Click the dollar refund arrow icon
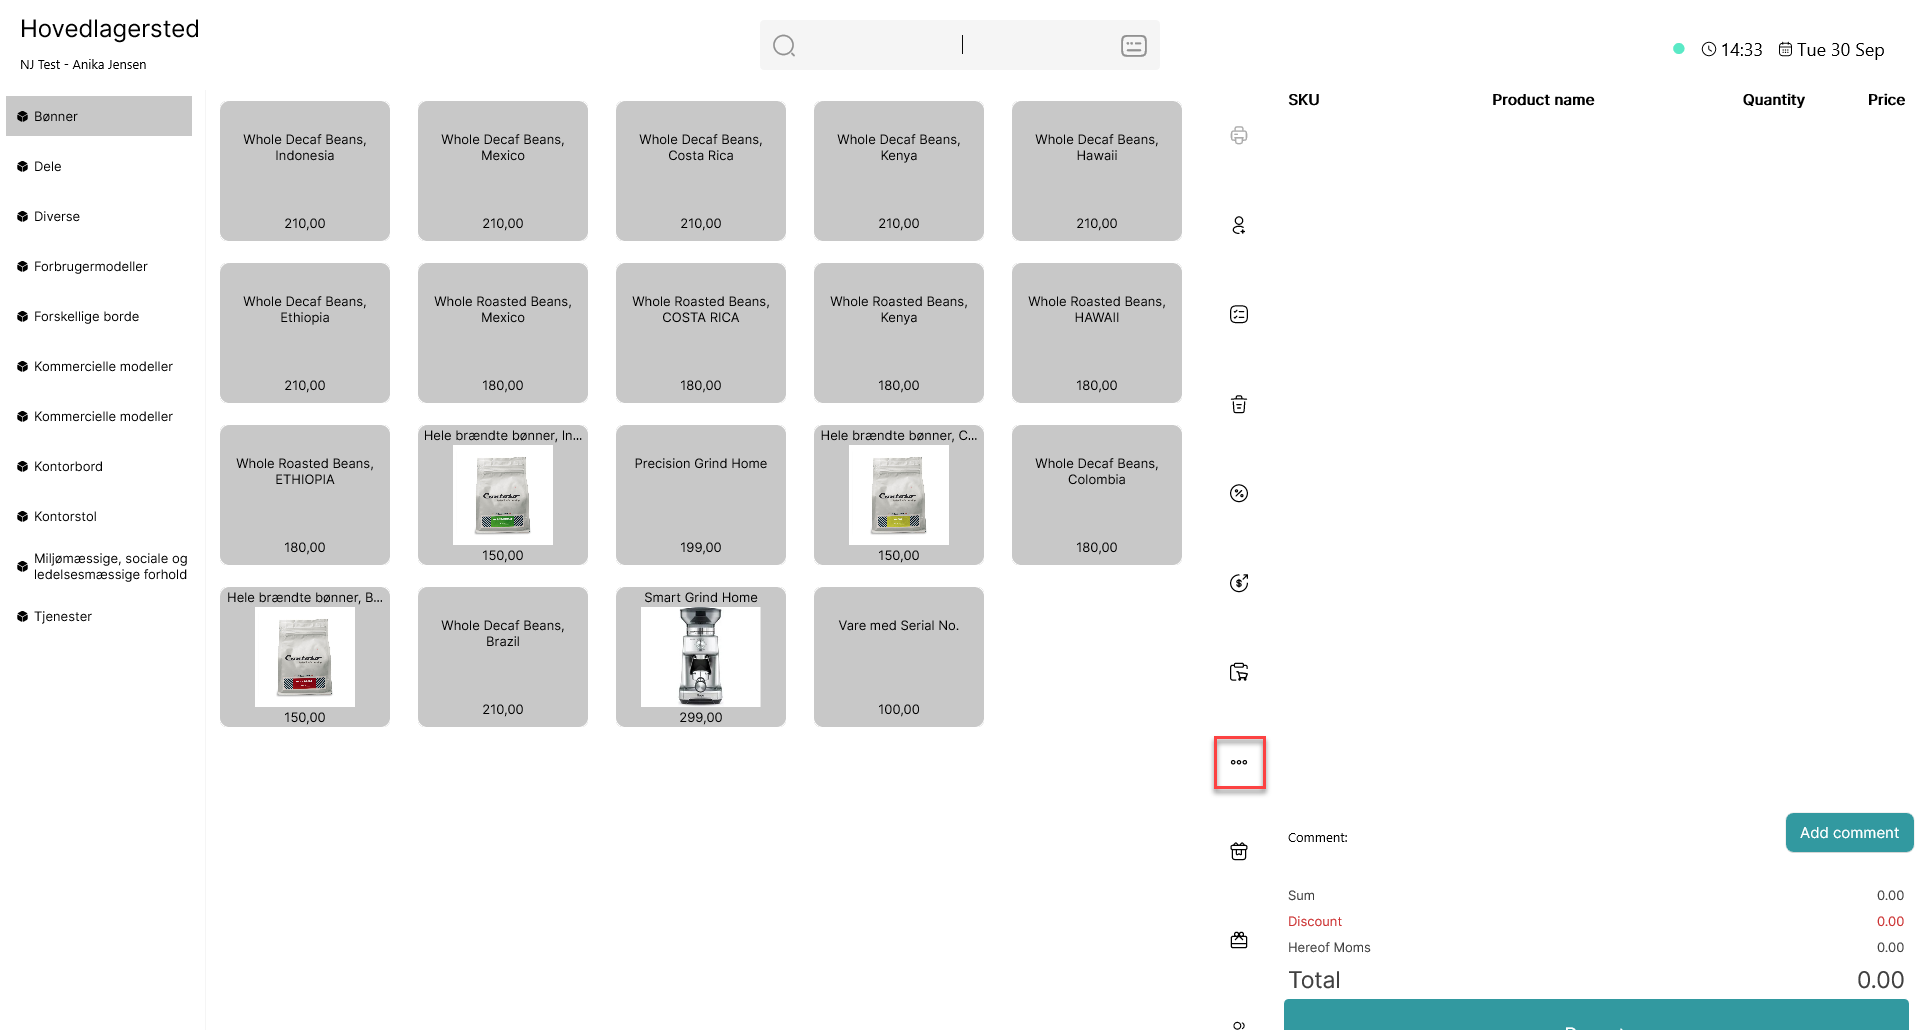 1239,583
